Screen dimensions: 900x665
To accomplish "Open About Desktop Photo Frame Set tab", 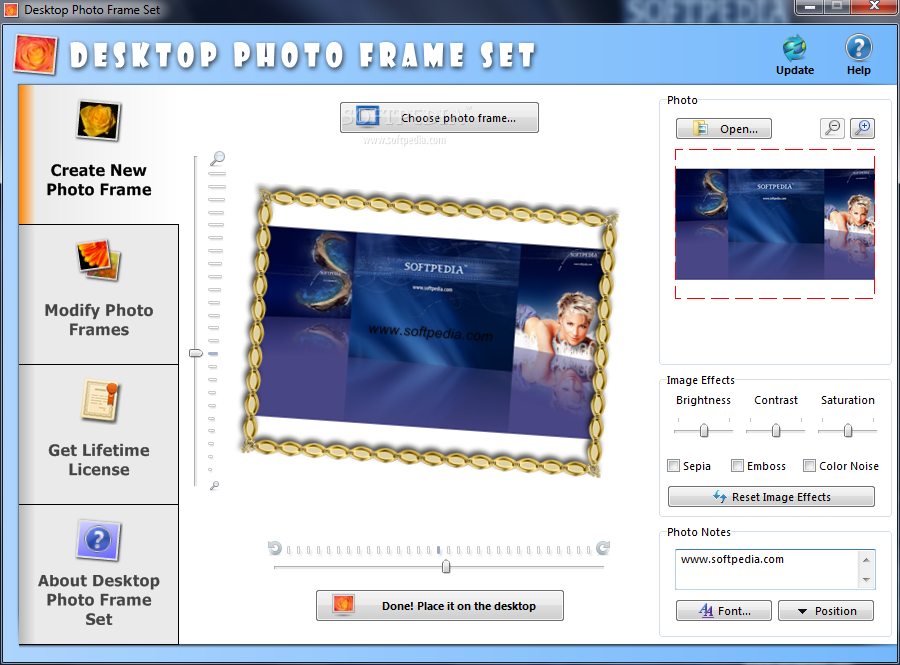I will [x=99, y=574].
